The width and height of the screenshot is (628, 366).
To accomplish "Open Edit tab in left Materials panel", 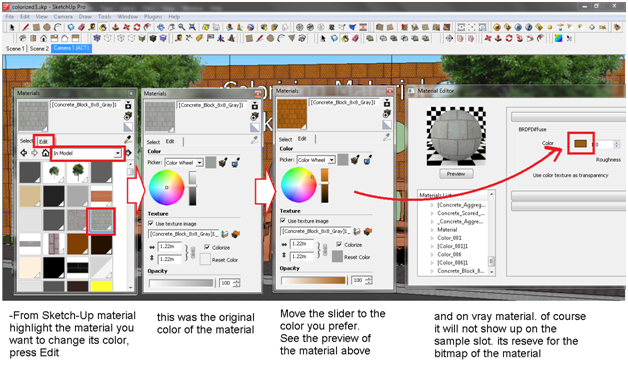I will tap(43, 141).
